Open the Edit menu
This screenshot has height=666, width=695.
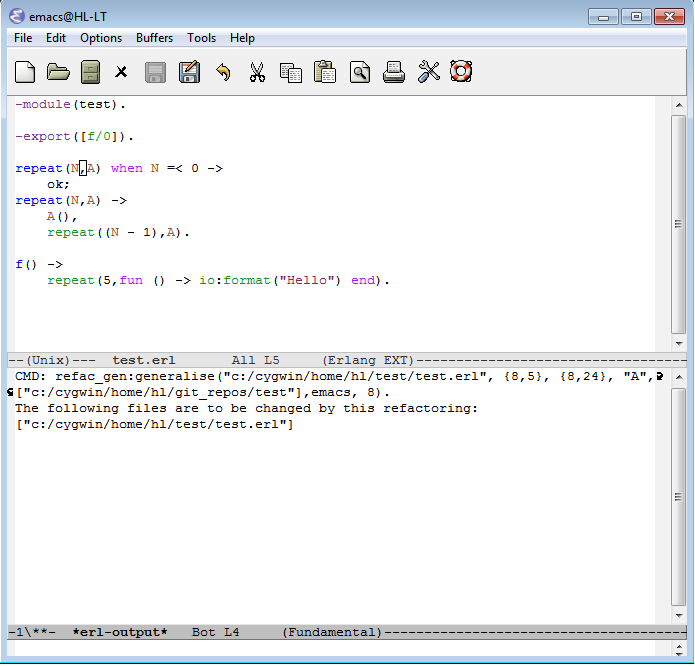(x=56, y=38)
